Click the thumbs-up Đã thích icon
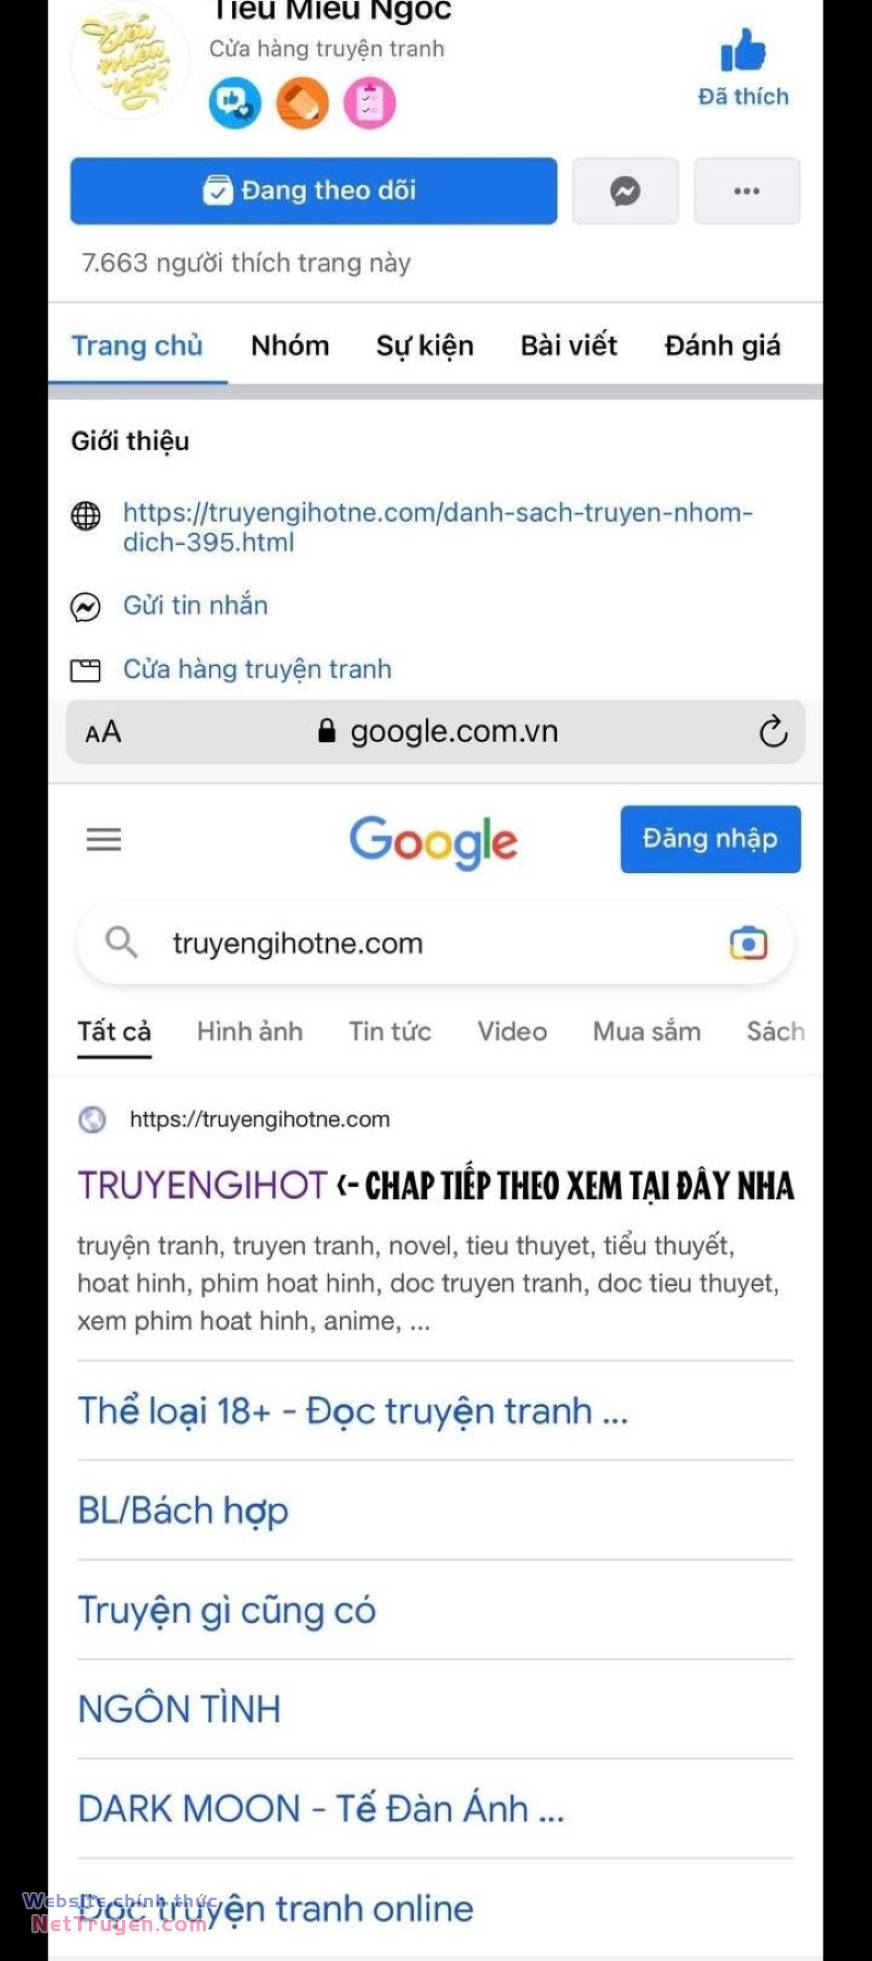The width and height of the screenshot is (872, 1961). coord(743,50)
